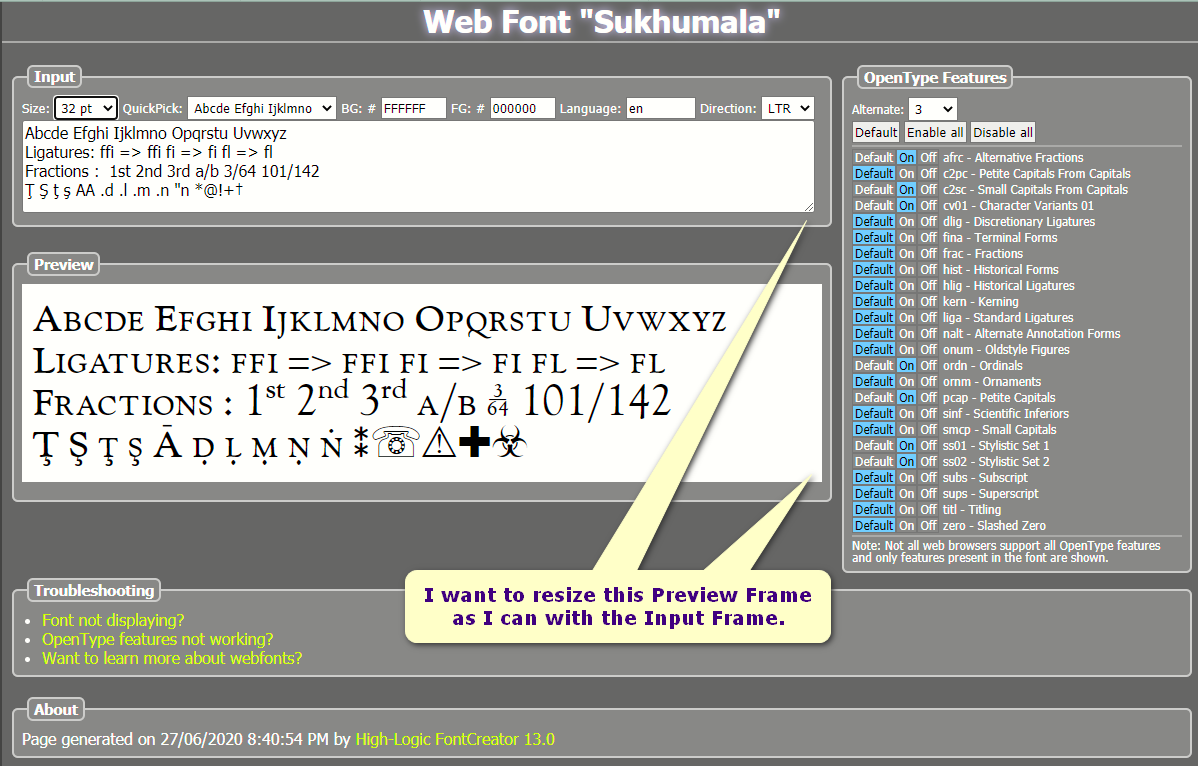Set afrc Alternative Fractions to Default
This screenshot has height=766, width=1198.
(x=874, y=157)
